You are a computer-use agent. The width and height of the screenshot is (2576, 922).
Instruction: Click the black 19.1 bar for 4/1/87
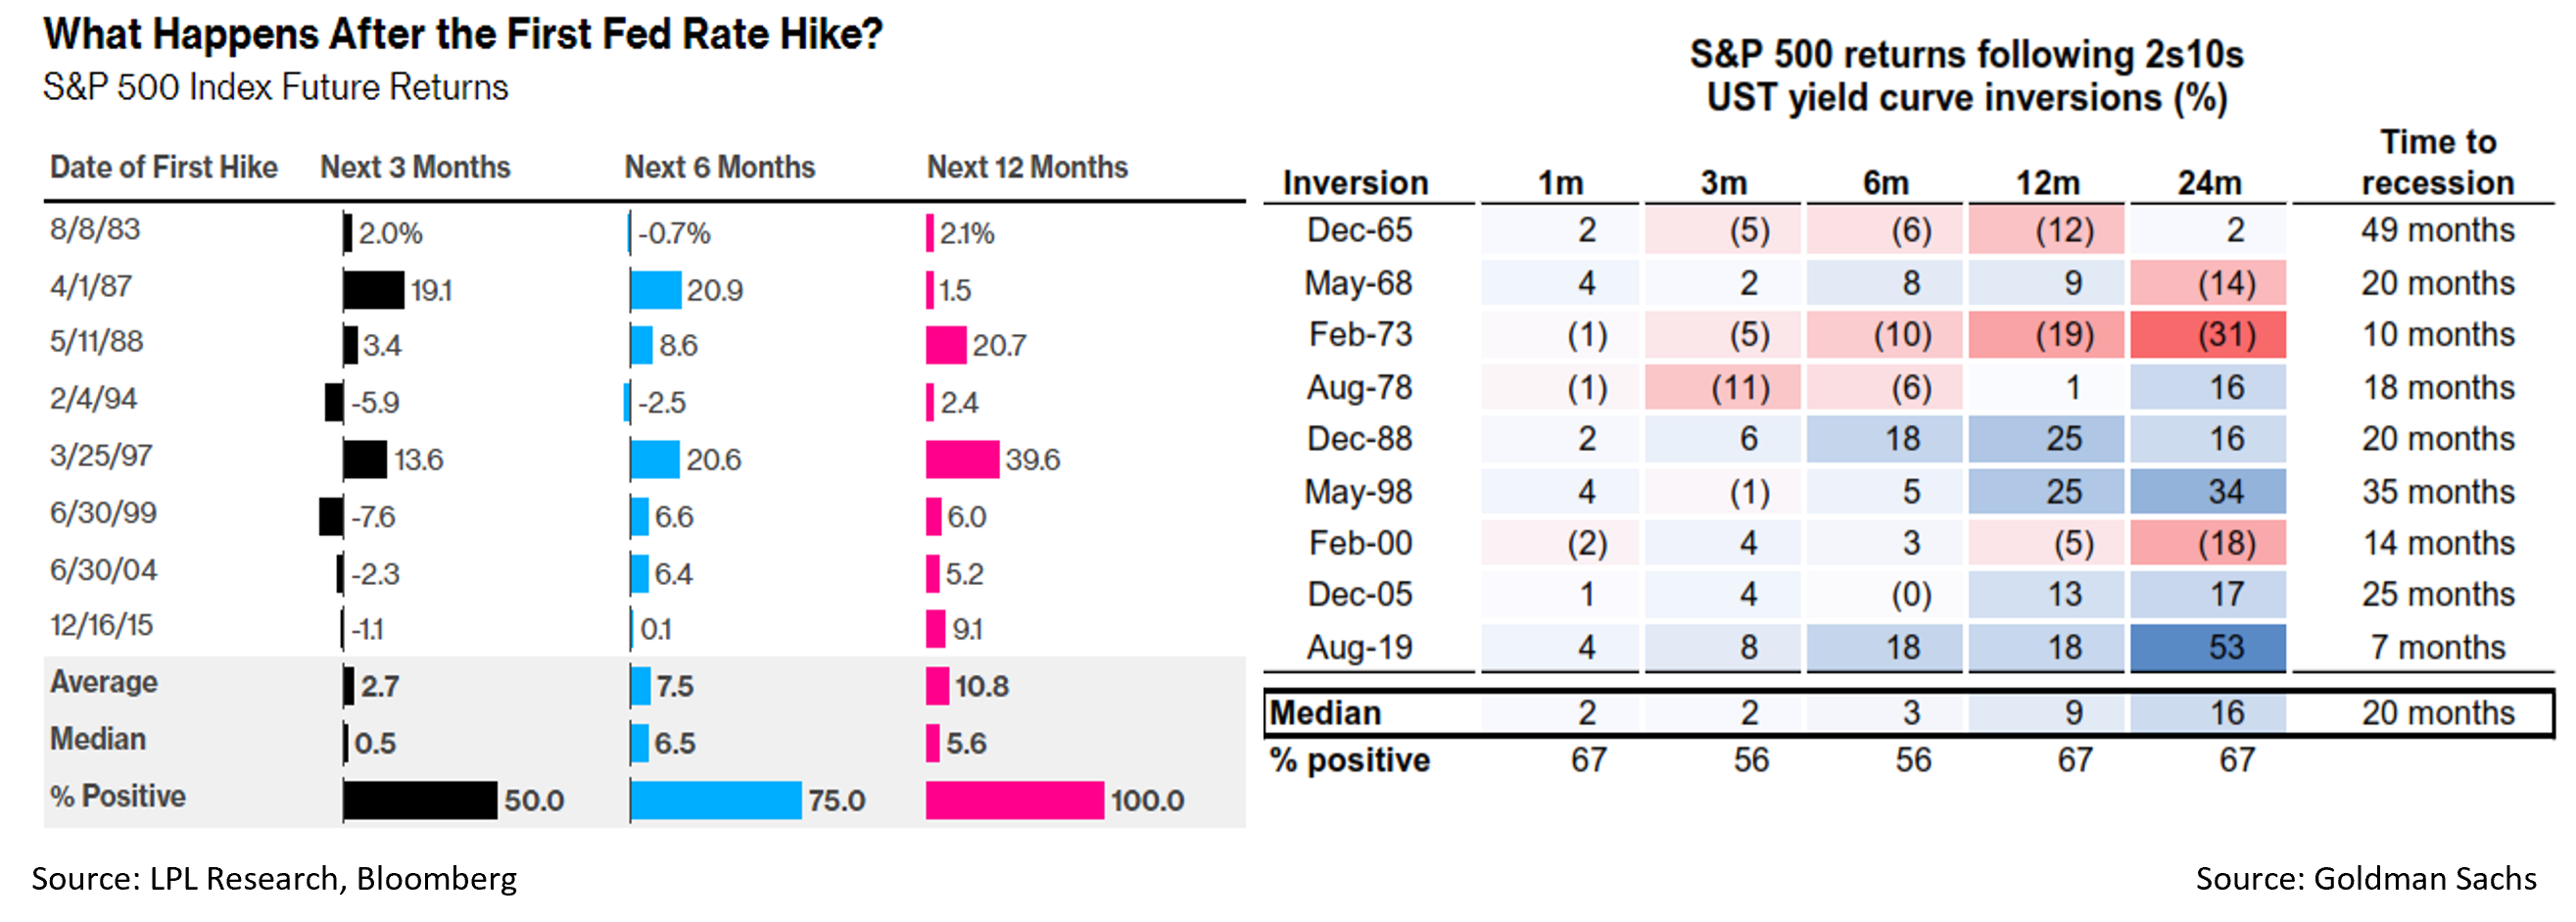coord(374,290)
